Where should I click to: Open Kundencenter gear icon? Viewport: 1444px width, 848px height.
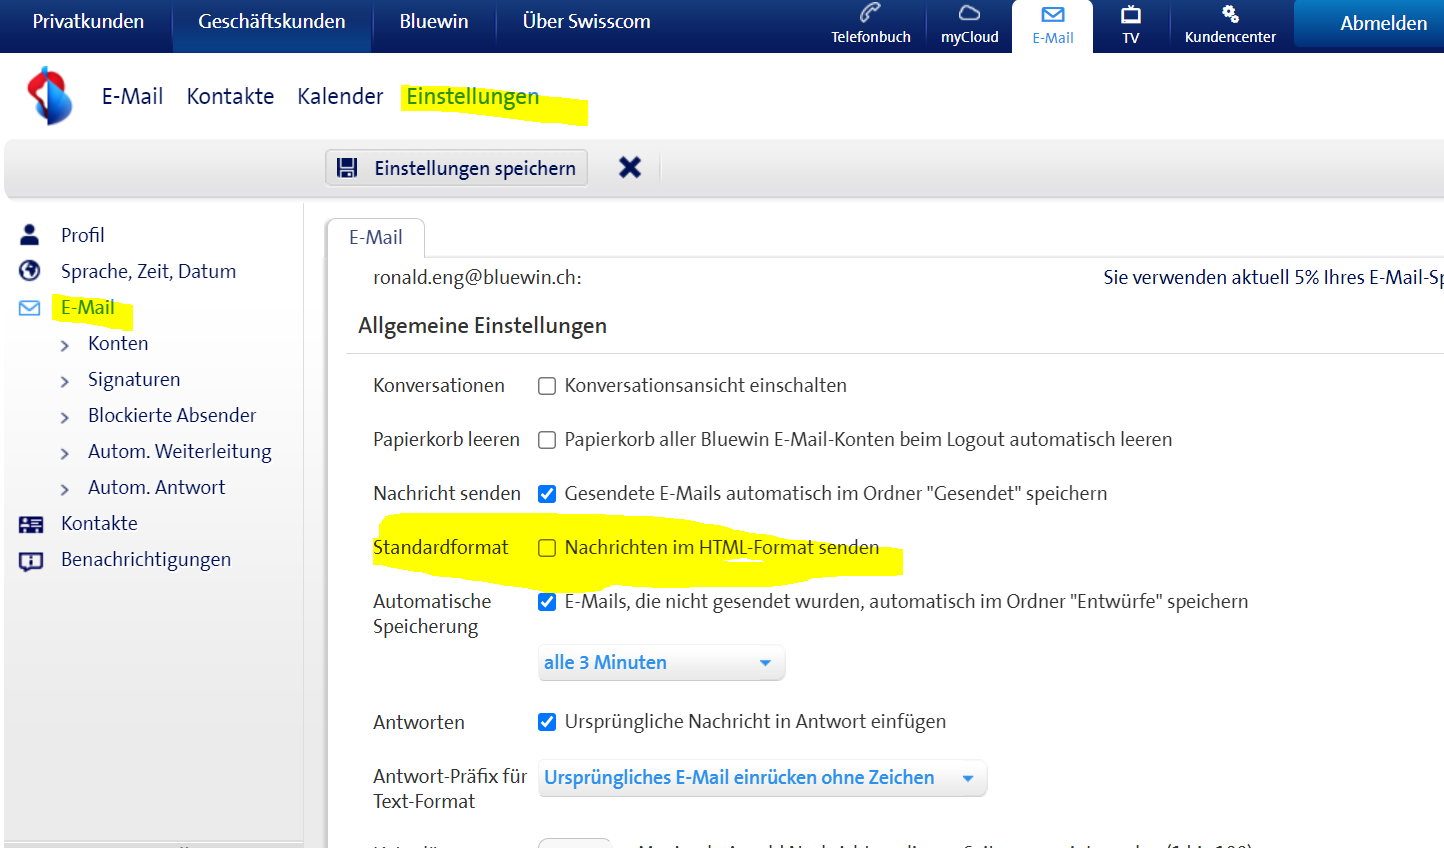[1230, 14]
